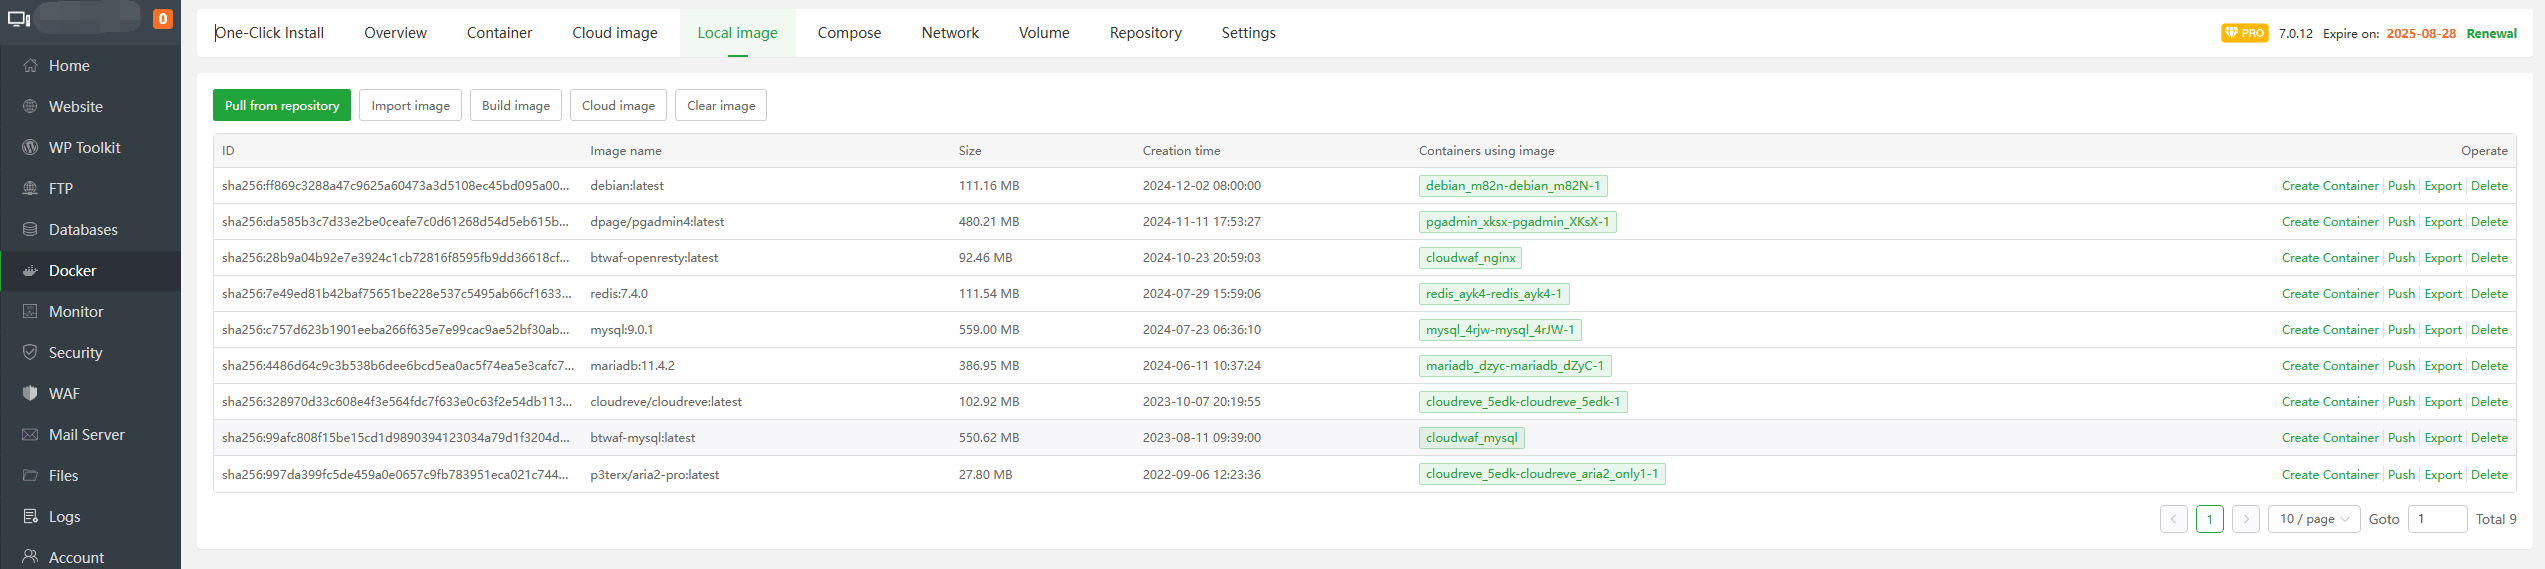Click the Website globe icon
This screenshot has width=2545, height=569.
coord(30,107)
